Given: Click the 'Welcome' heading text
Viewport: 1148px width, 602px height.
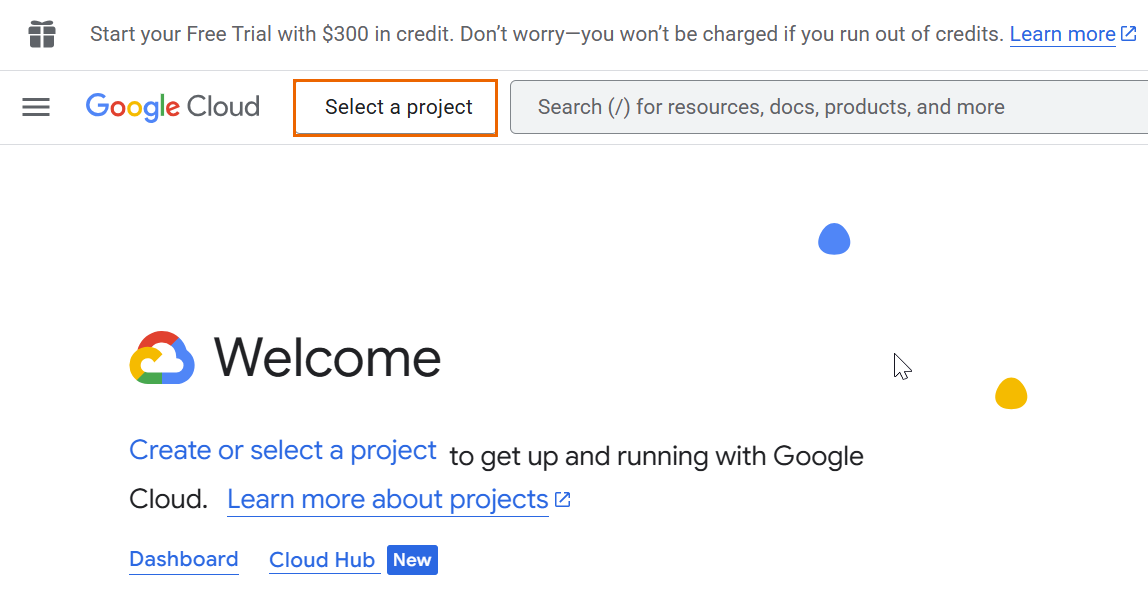Looking at the screenshot, I should tap(327, 358).
